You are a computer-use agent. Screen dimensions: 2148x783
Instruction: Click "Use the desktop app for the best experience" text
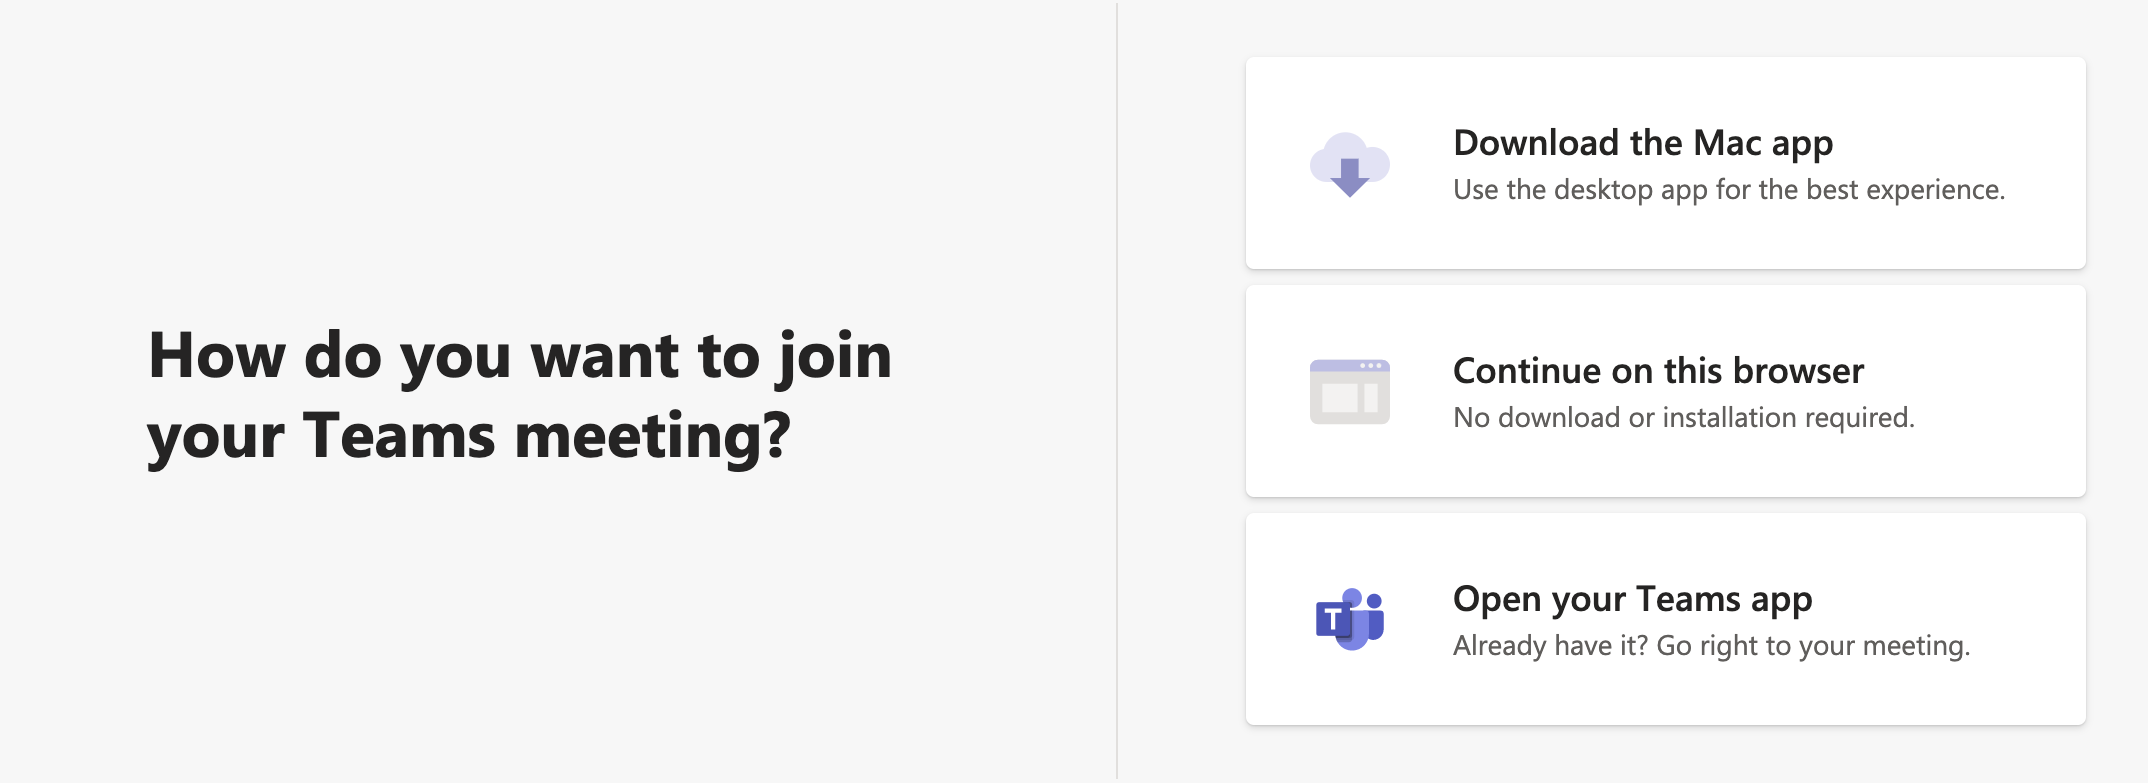tap(1728, 190)
